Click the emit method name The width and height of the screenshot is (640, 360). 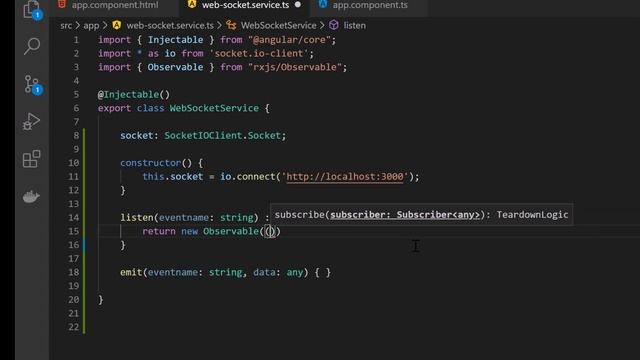[x=131, y=272]
